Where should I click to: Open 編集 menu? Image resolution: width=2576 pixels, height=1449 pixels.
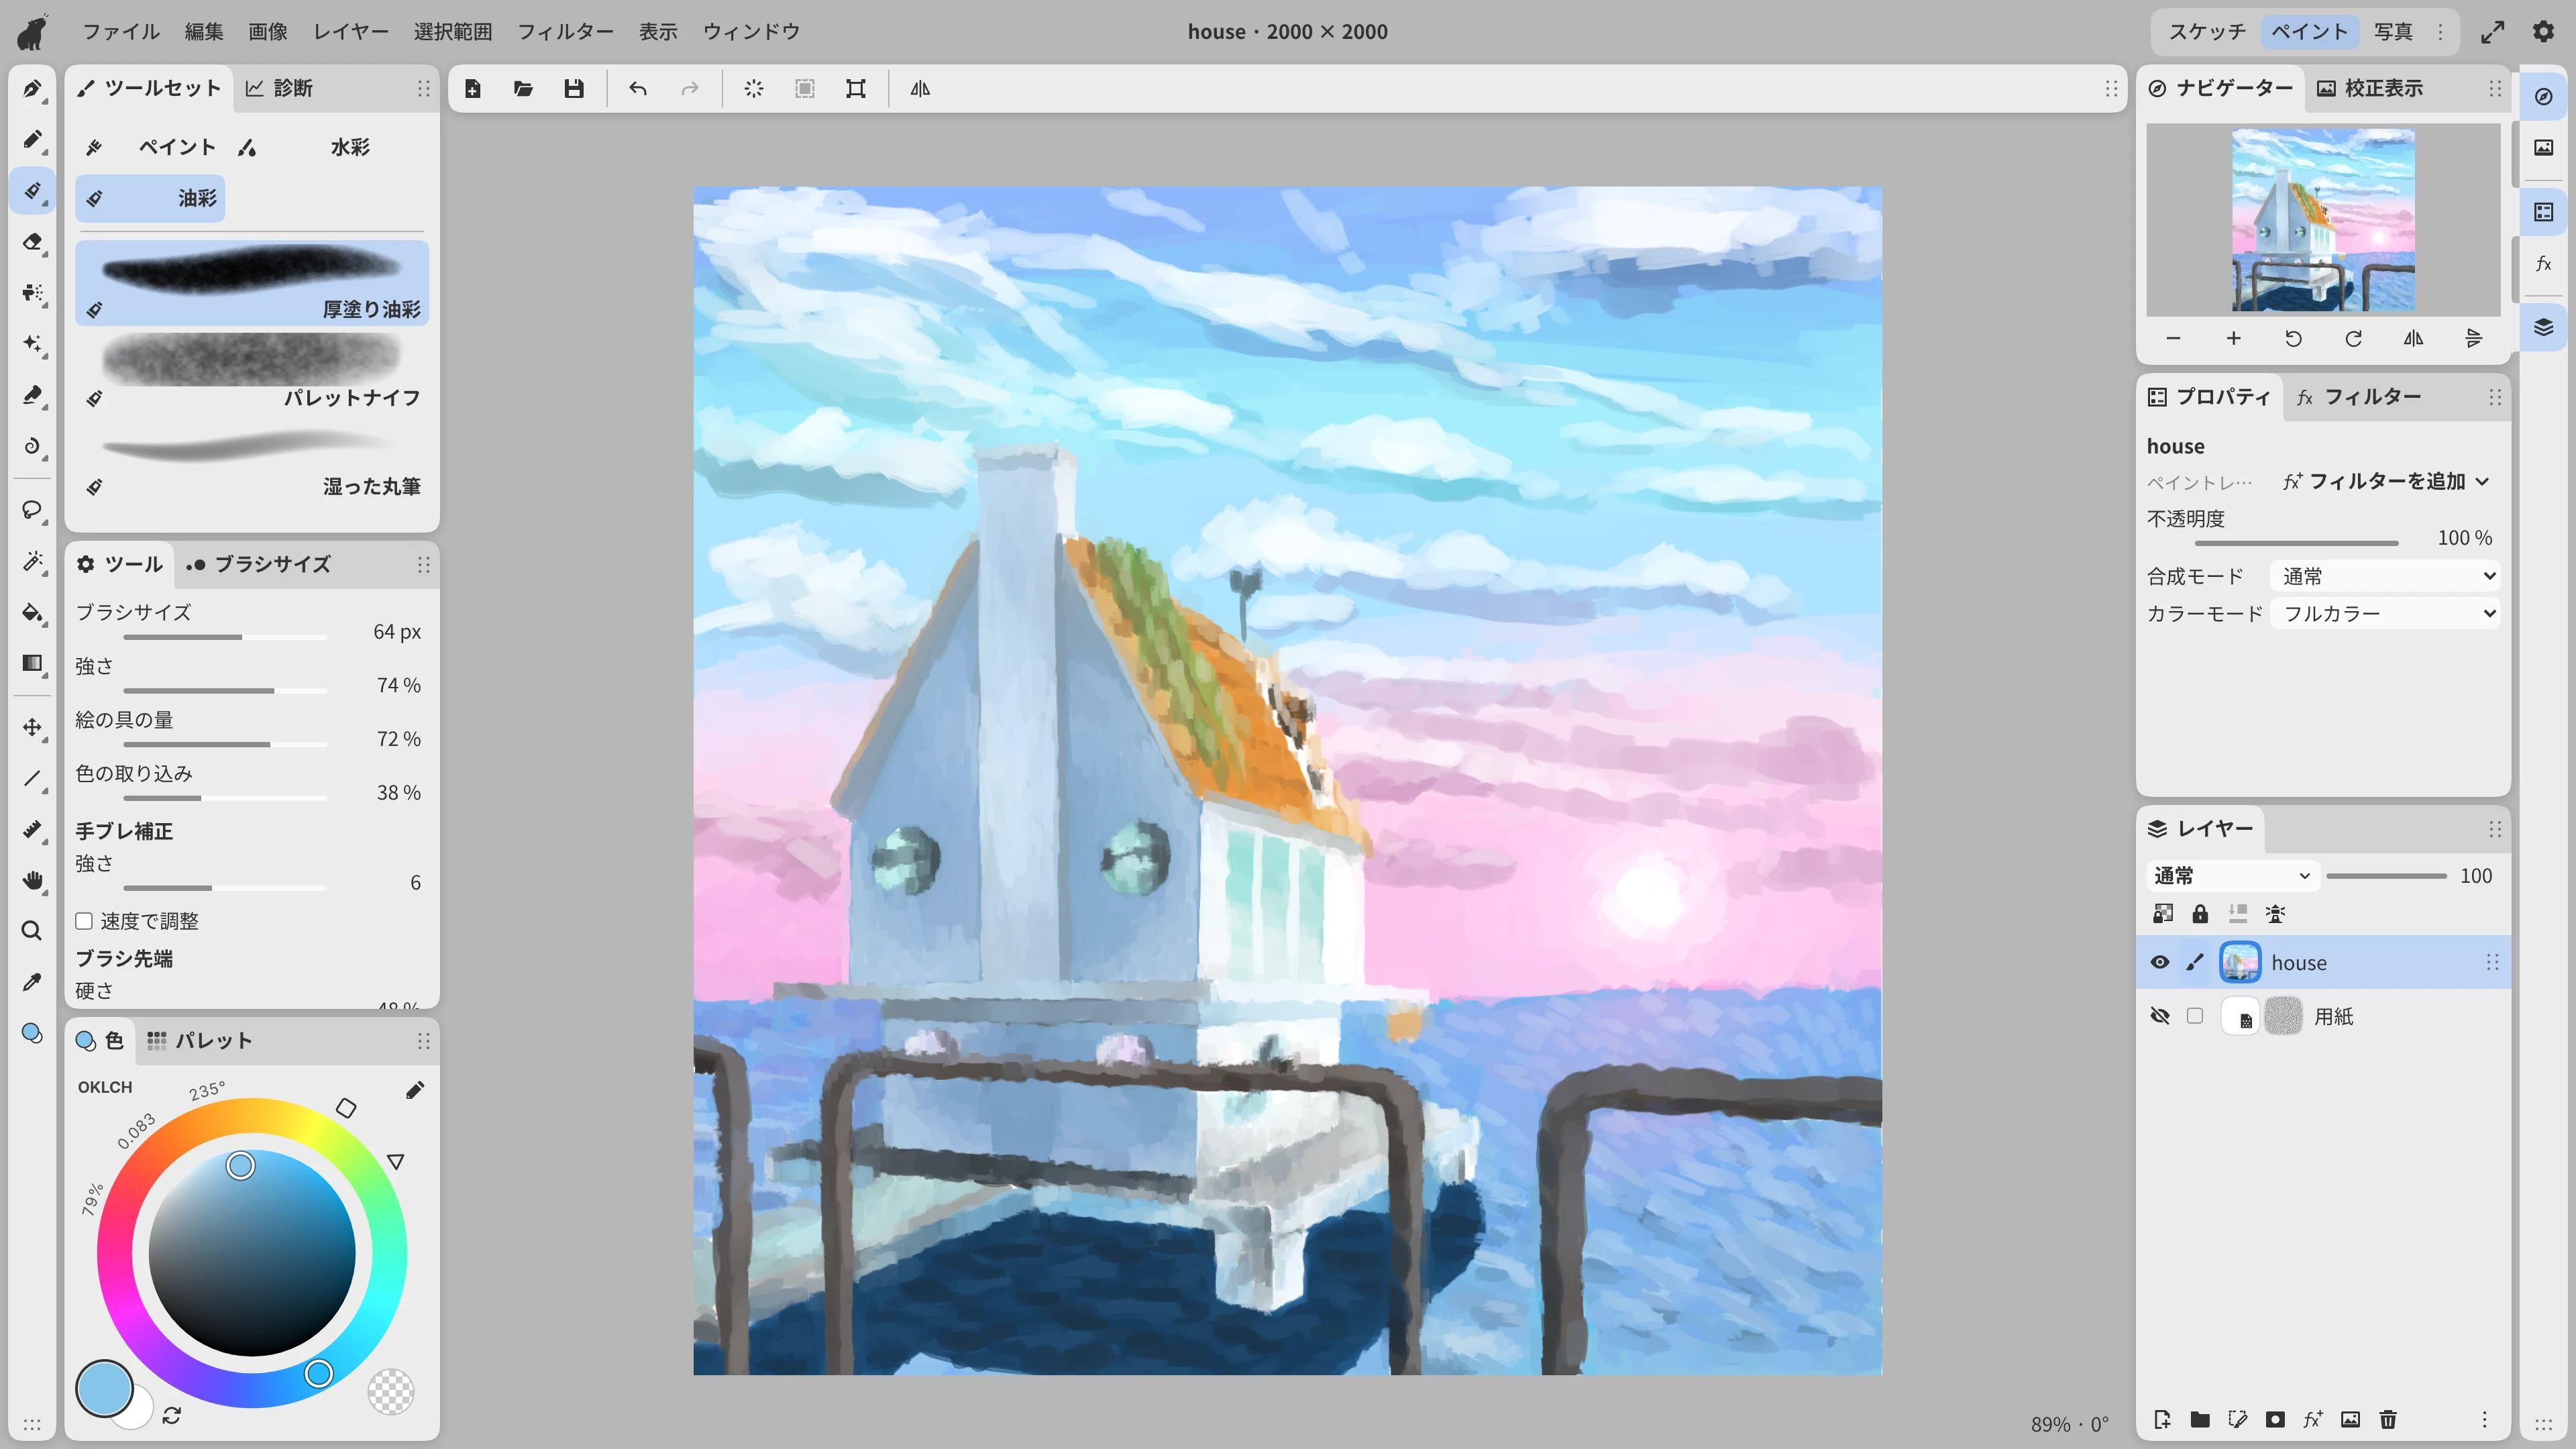[x=204, y=31]
